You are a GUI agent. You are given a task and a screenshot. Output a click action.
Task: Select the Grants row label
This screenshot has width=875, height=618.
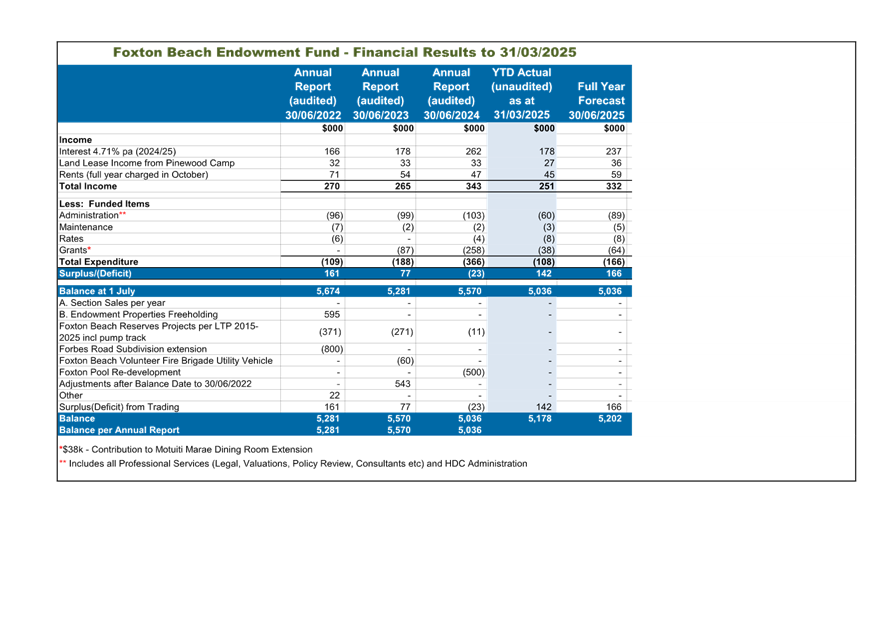tap(75, 250)
